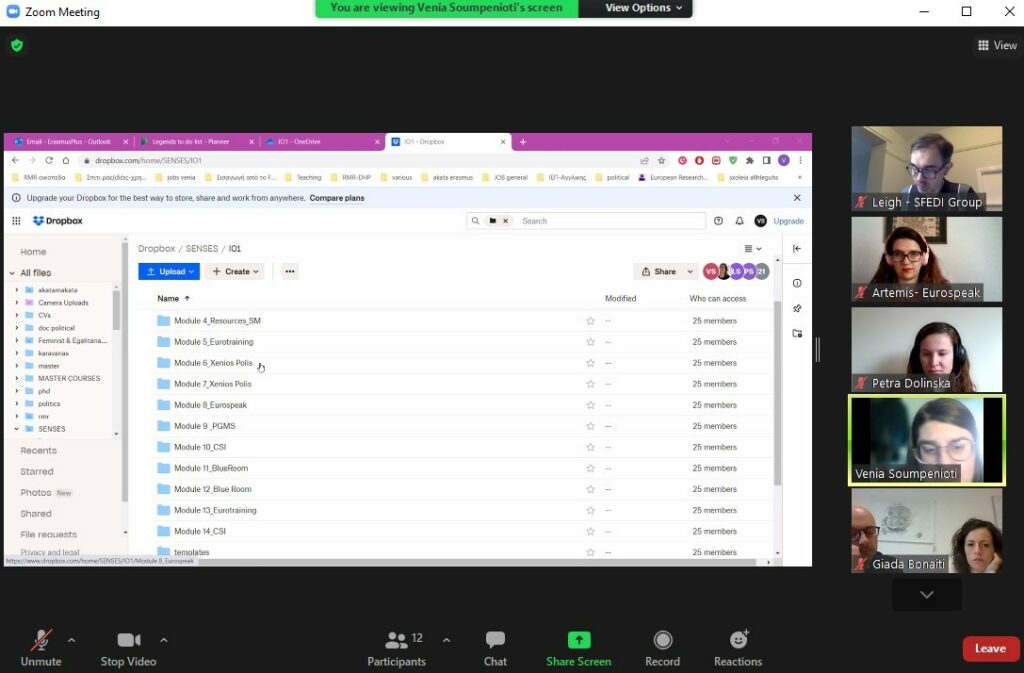This screenshot has width=1024, height=673.
Task: Star the Module 7_Xenios Polis folder
Action: [590, 384]
